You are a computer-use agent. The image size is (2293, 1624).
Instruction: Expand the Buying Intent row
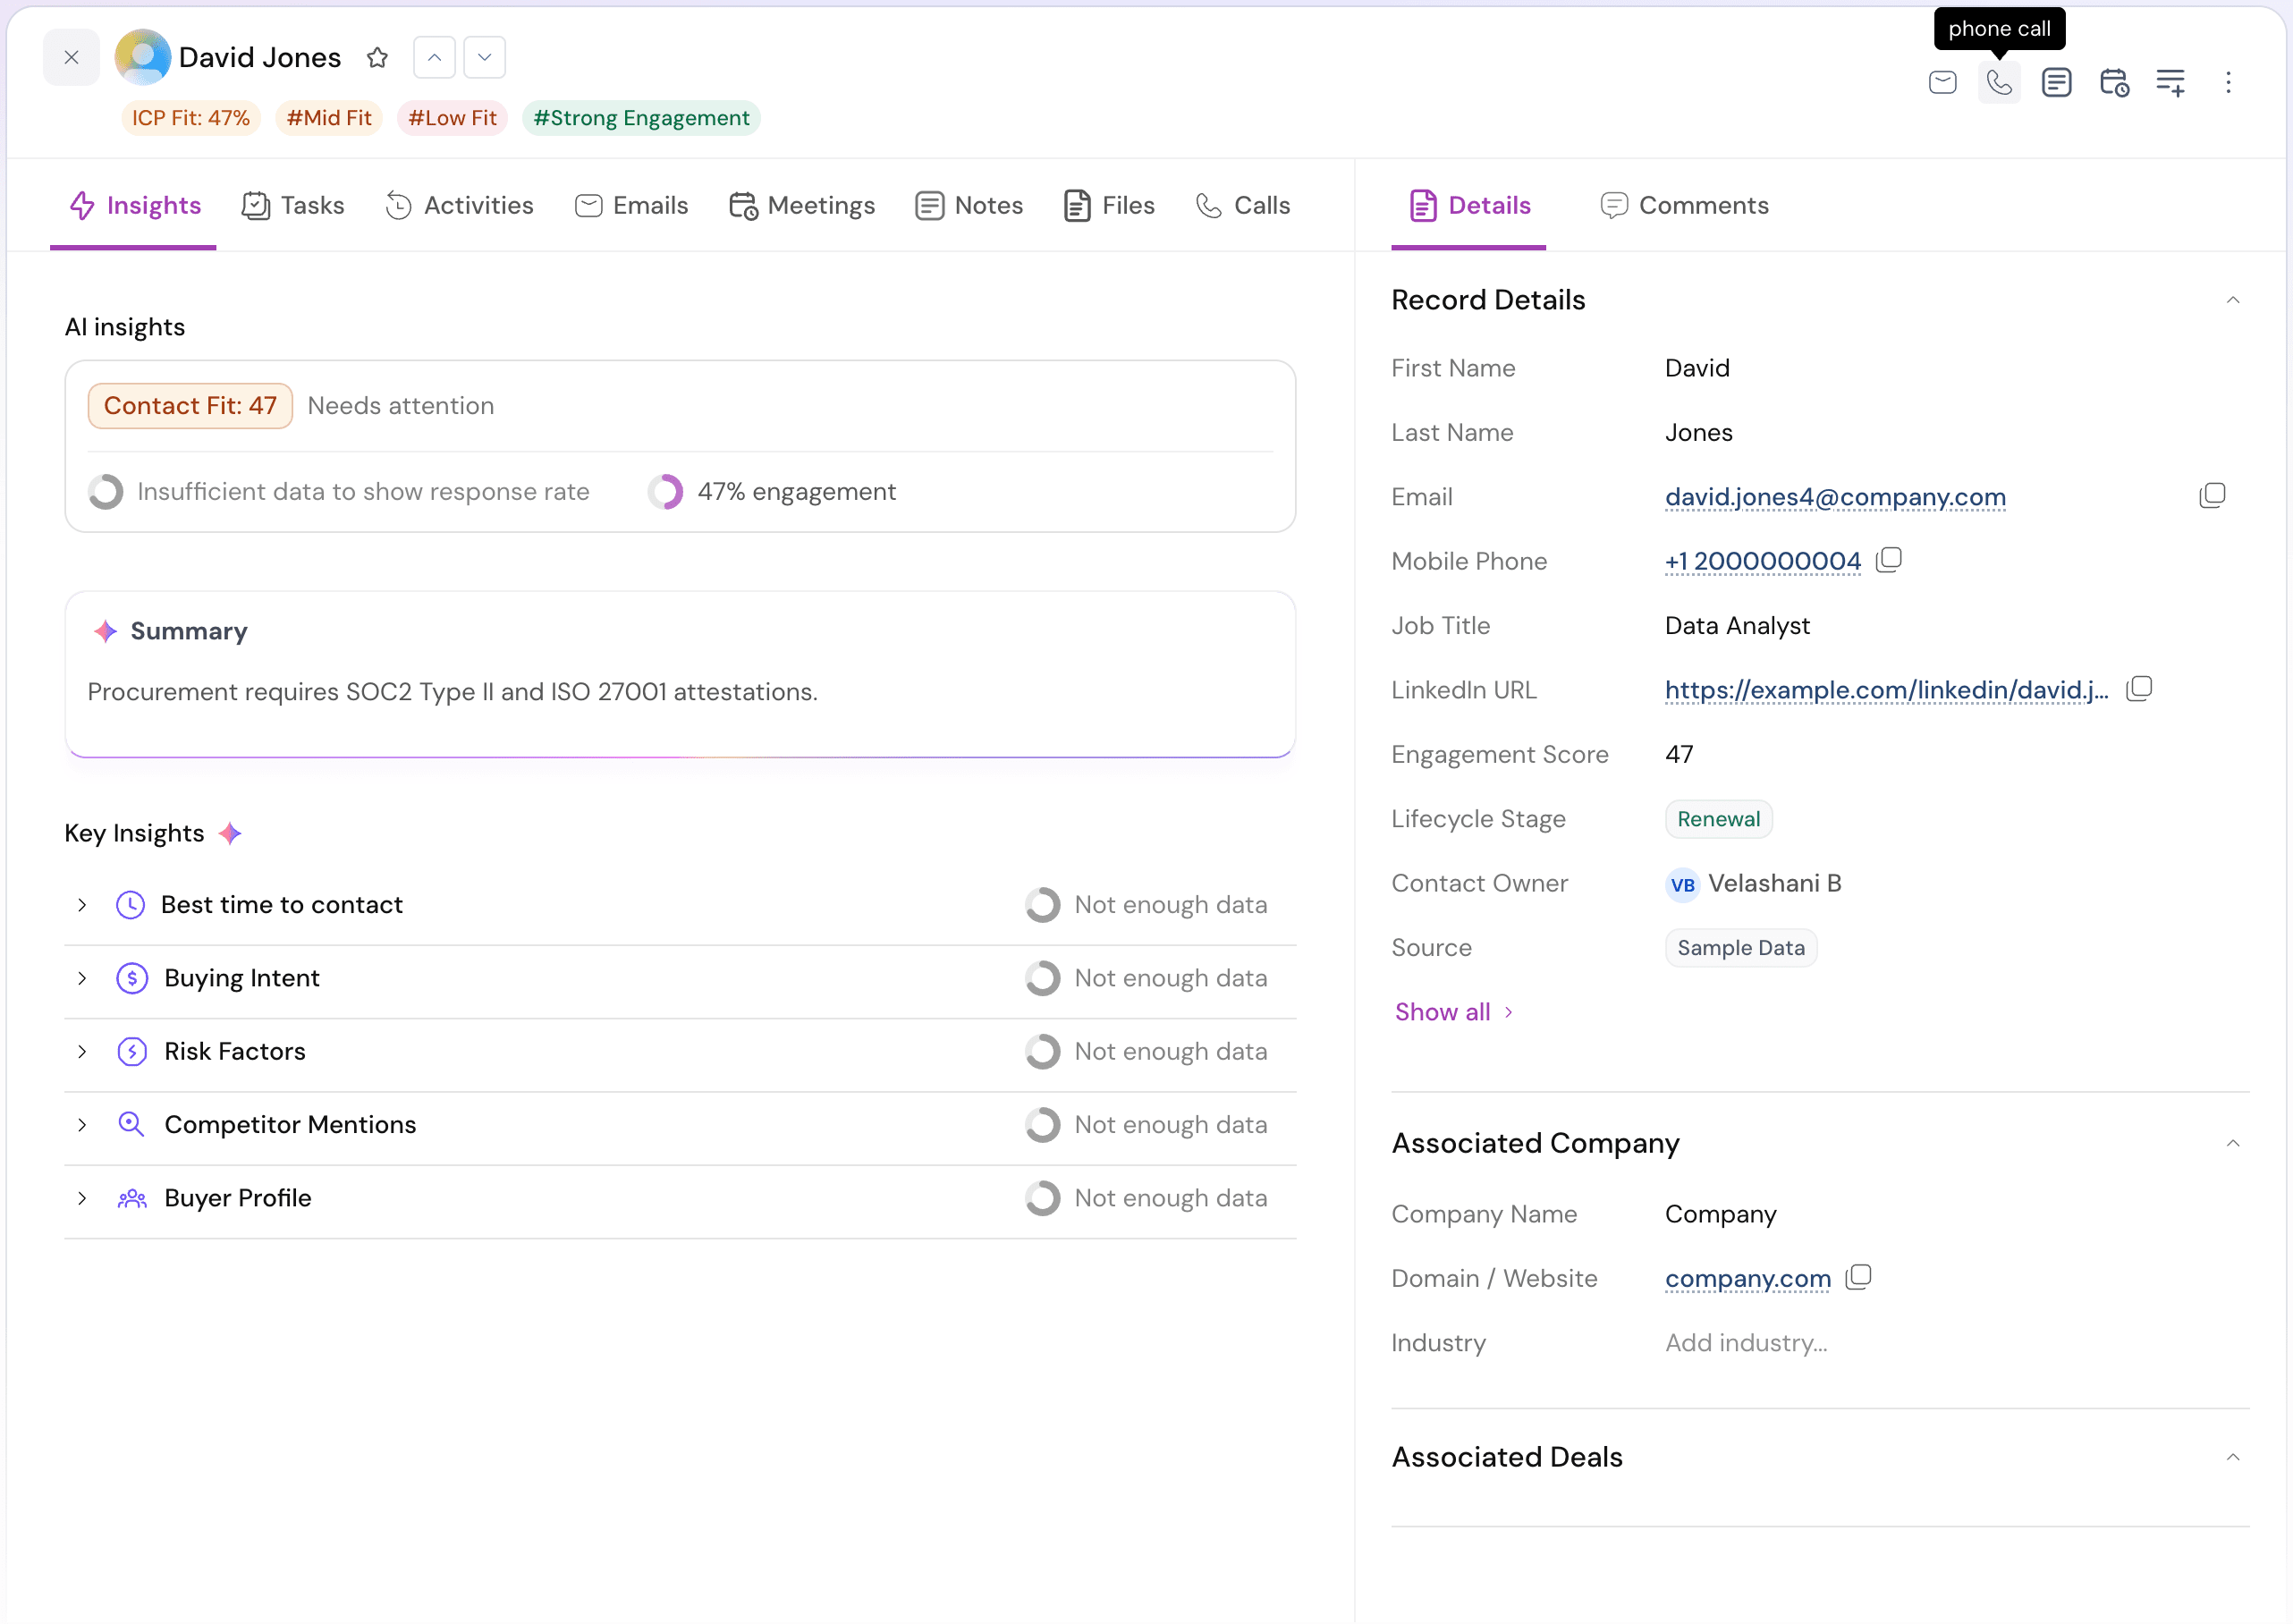coord(82,978)
